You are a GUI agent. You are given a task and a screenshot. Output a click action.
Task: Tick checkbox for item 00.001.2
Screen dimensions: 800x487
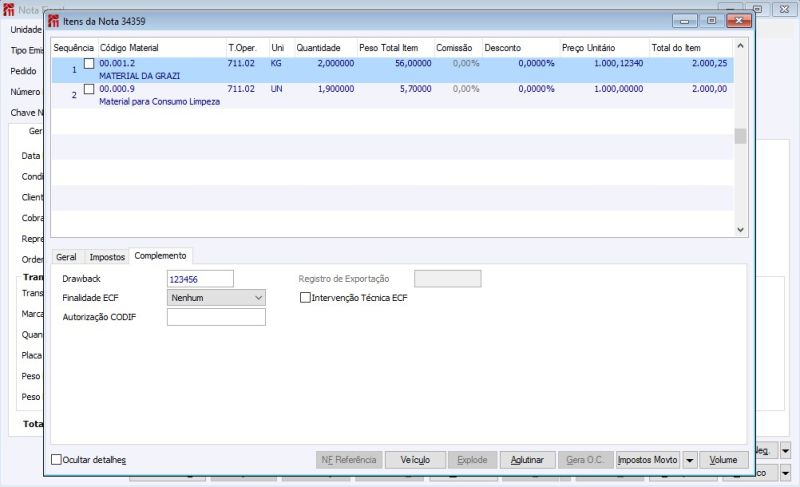coord(89,63)
